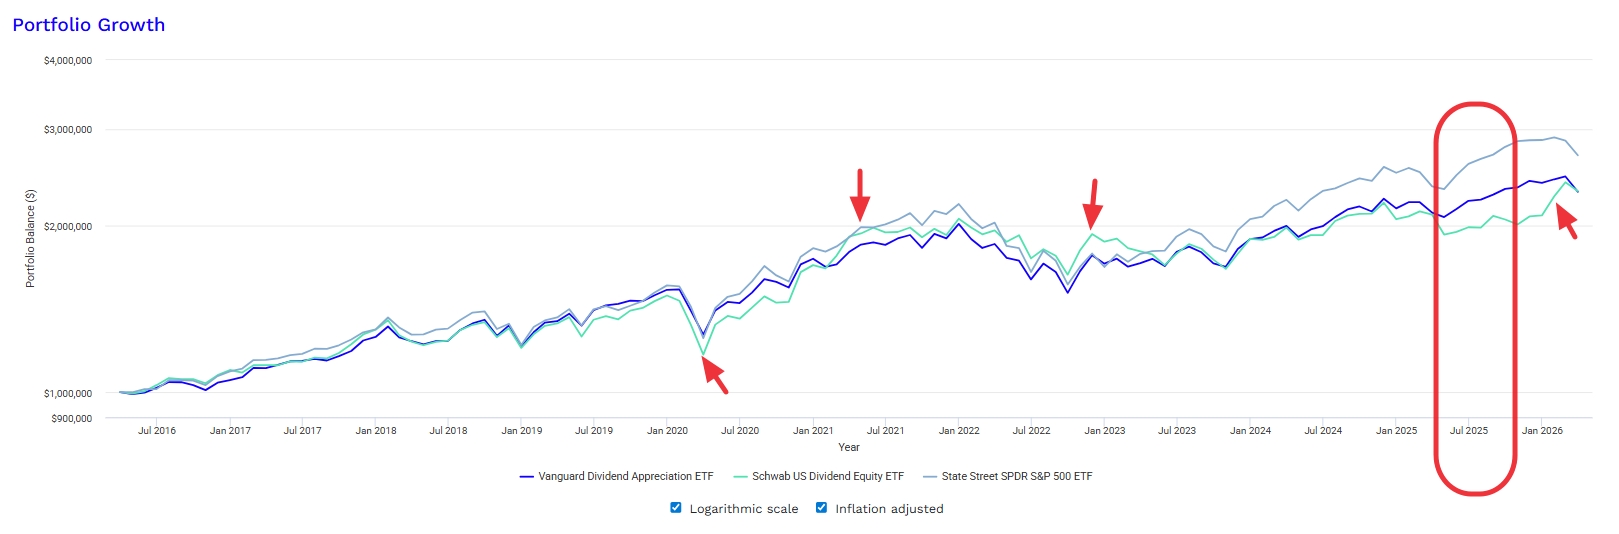The width and height of the screenshot is (1619, 534).
Task: Click the Jul 2016 x-axis label
Action: (157, 431)
